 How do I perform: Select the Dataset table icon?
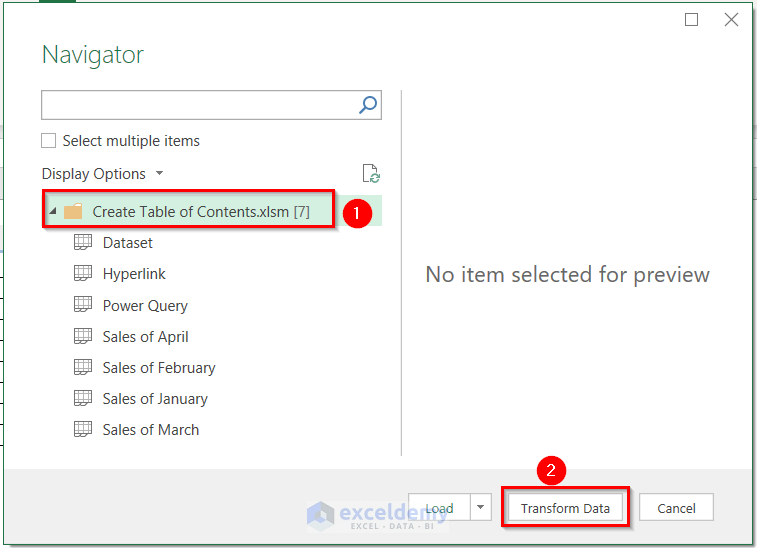pos(83,242)
